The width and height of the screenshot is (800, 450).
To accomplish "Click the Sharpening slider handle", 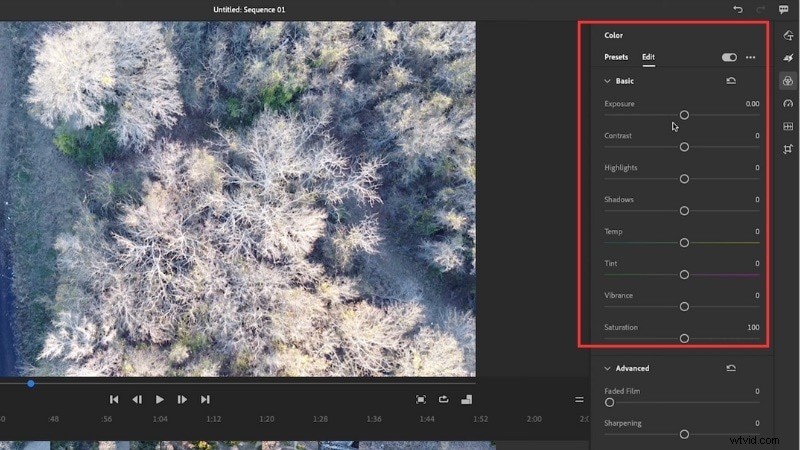I will (684, 434).
